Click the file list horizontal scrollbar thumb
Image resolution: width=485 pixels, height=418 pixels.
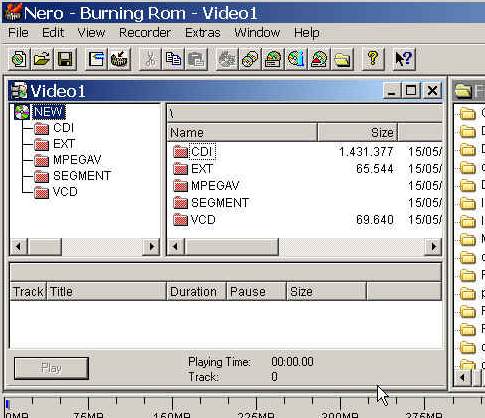(232, 247)
